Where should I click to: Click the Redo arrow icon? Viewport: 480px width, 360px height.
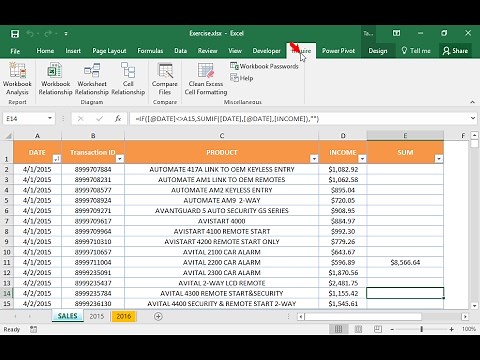(48, 33)
